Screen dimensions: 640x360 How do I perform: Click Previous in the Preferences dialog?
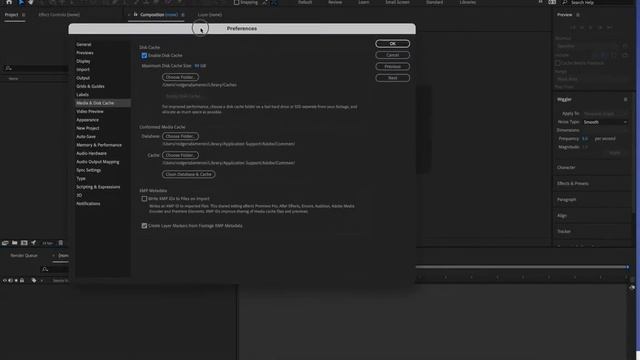point(392,67)
